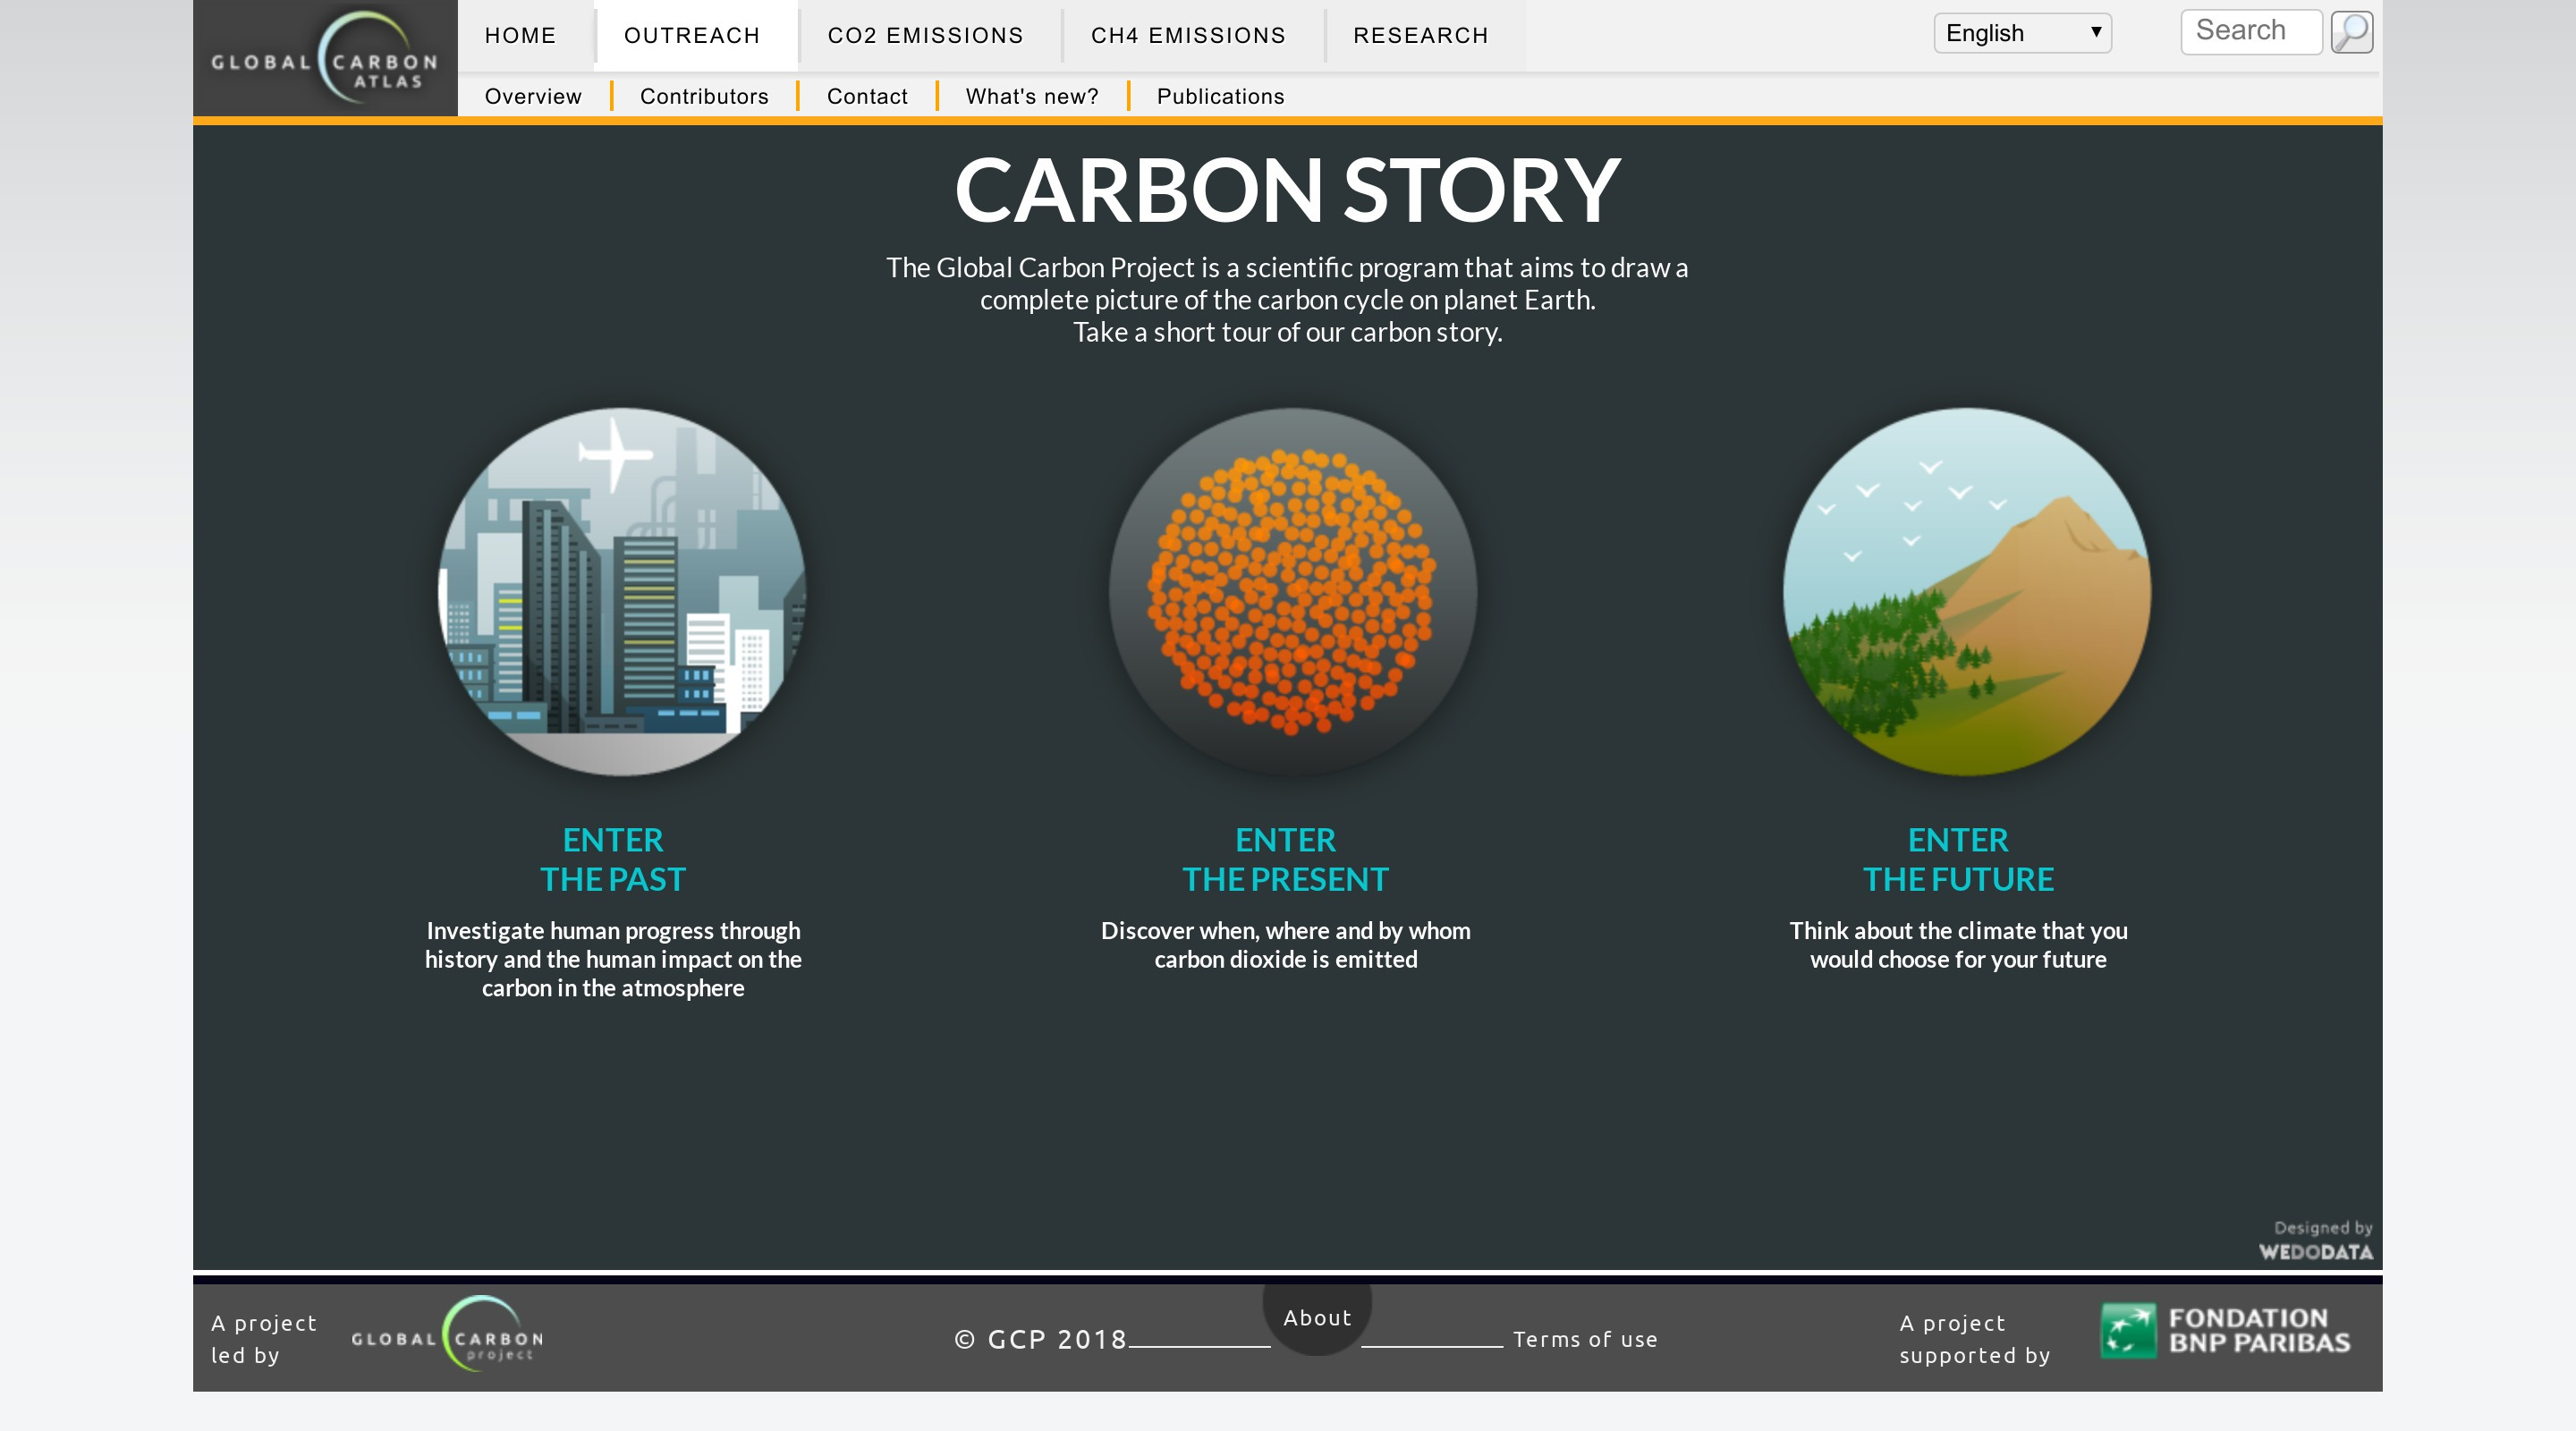Open the Contributors submenu link
The height and width of the screenshot is (1431, 2576).
click(x=704, y=97)
